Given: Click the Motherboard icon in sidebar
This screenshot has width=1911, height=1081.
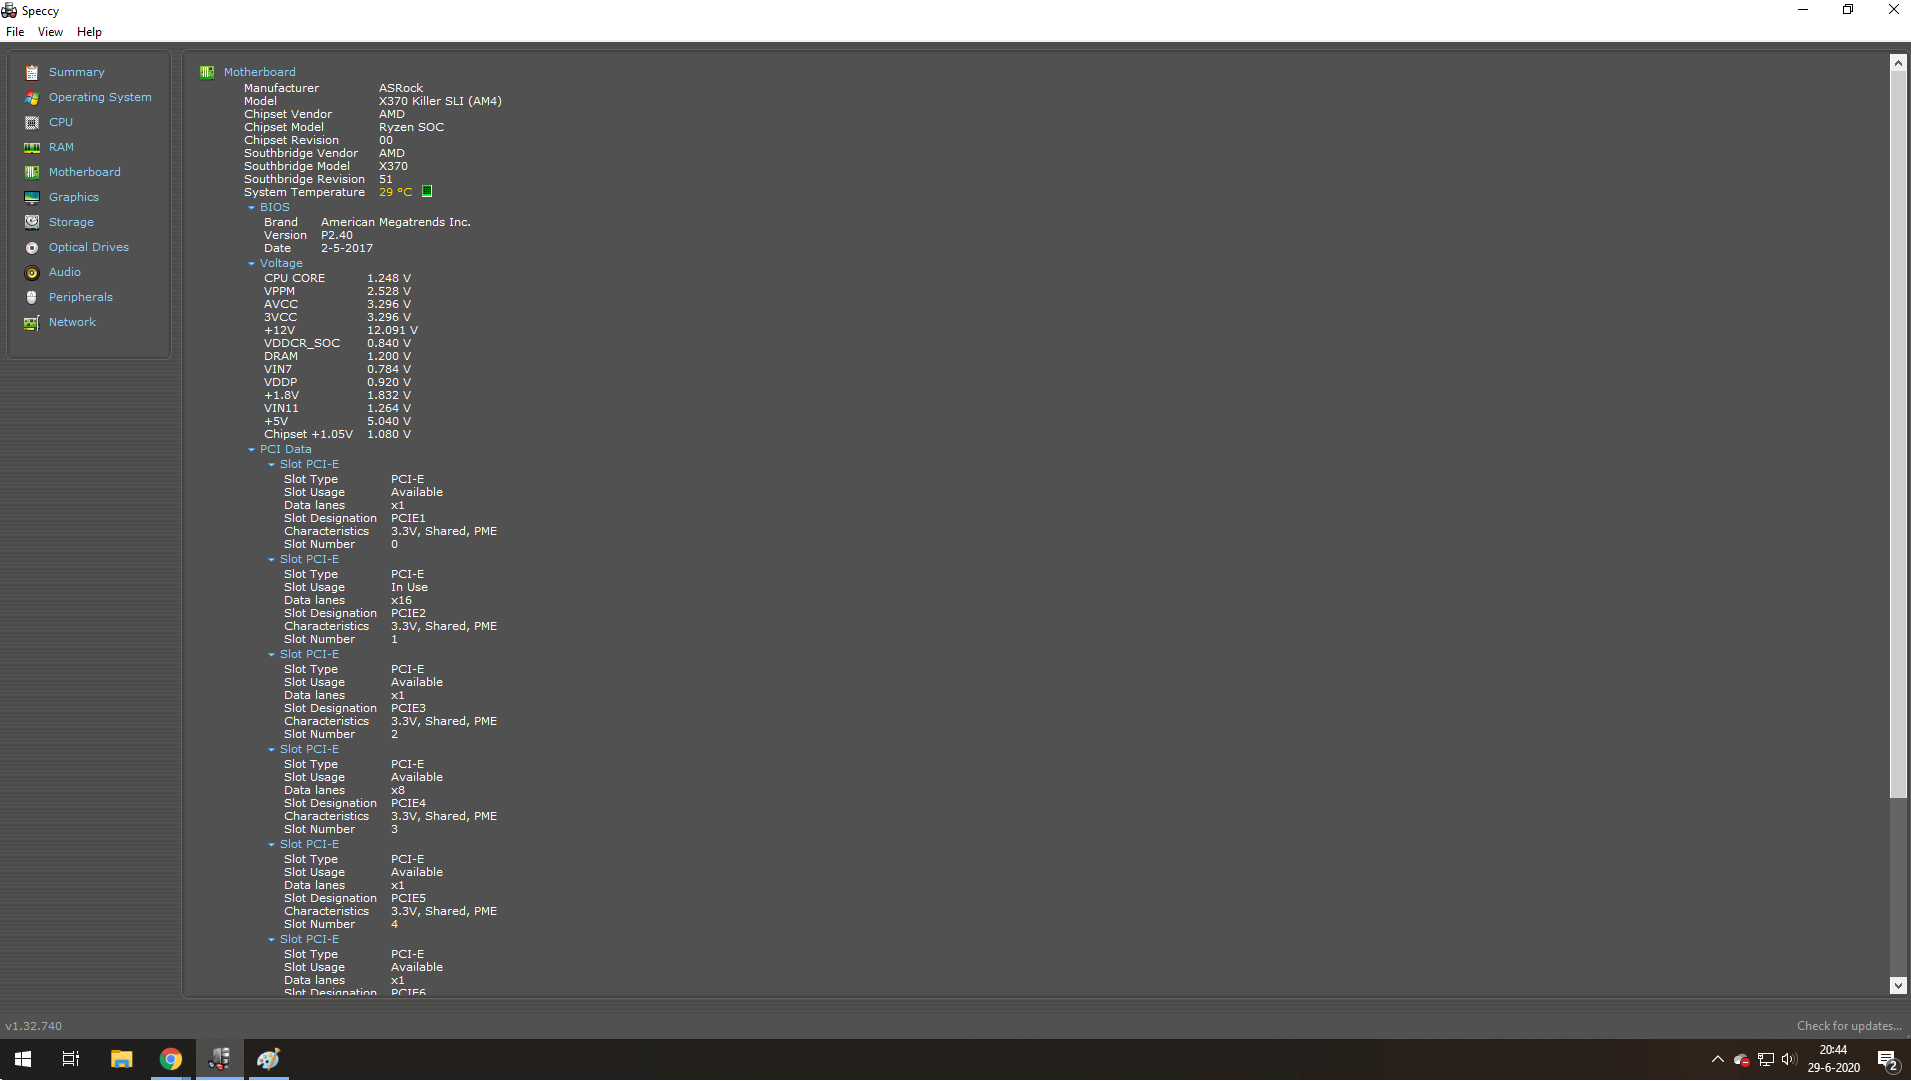Looking at the screenshot, I should pos(32,172).
